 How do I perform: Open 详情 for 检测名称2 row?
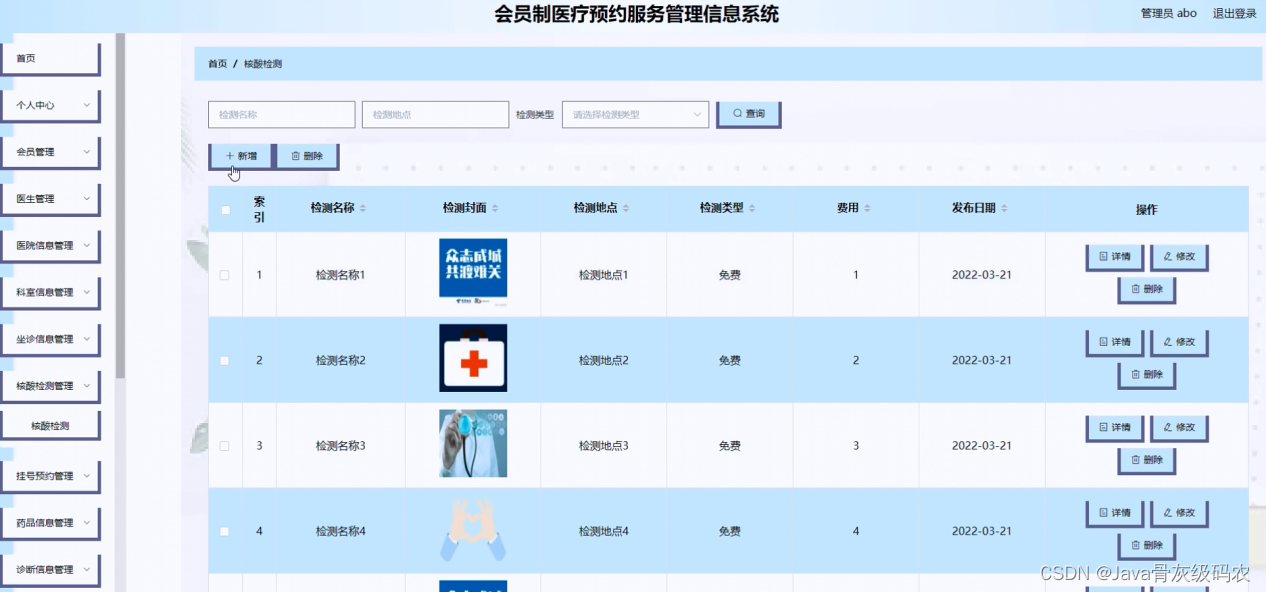1114,342
